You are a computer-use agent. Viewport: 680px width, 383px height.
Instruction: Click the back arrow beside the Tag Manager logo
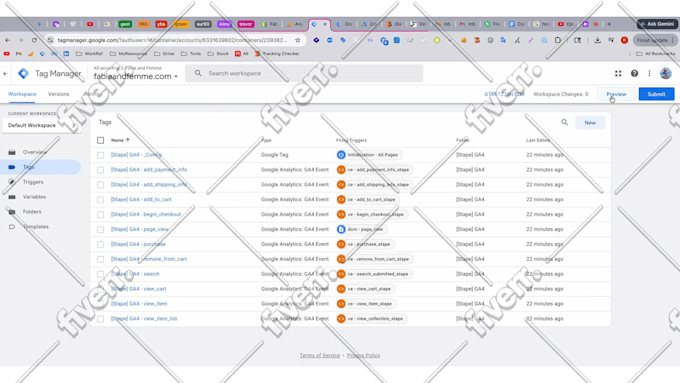tap(5, 73)
